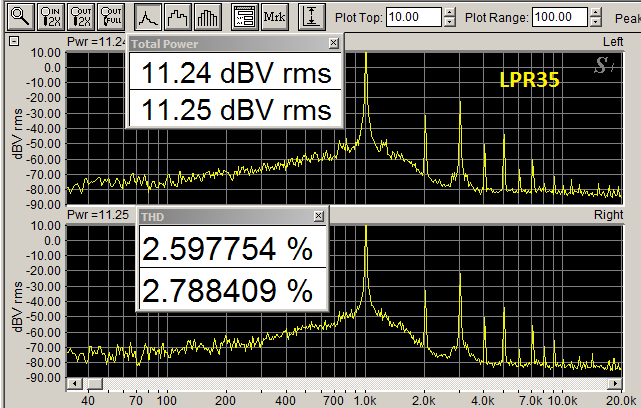The width and height of the screenshot is (641, 408).
Task: Click the horizontal scrollbar right arrow
Action: (615, 383)
